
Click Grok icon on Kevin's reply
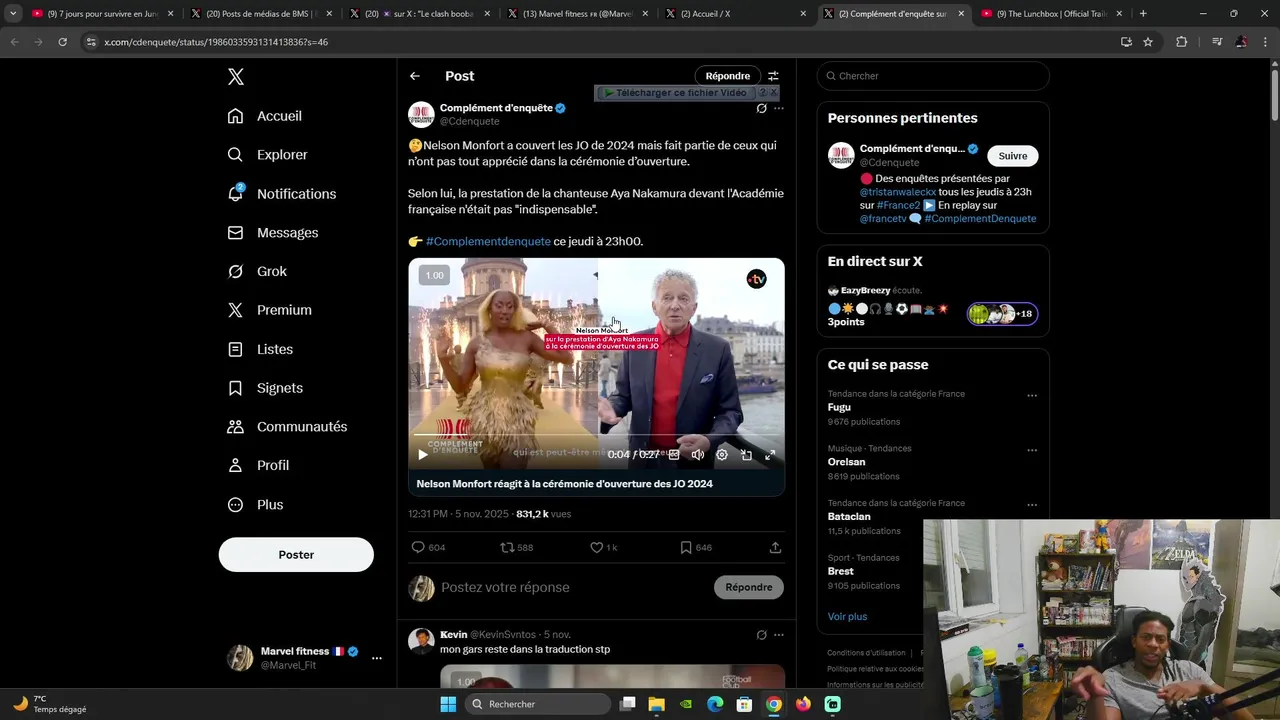coord(761,635)
